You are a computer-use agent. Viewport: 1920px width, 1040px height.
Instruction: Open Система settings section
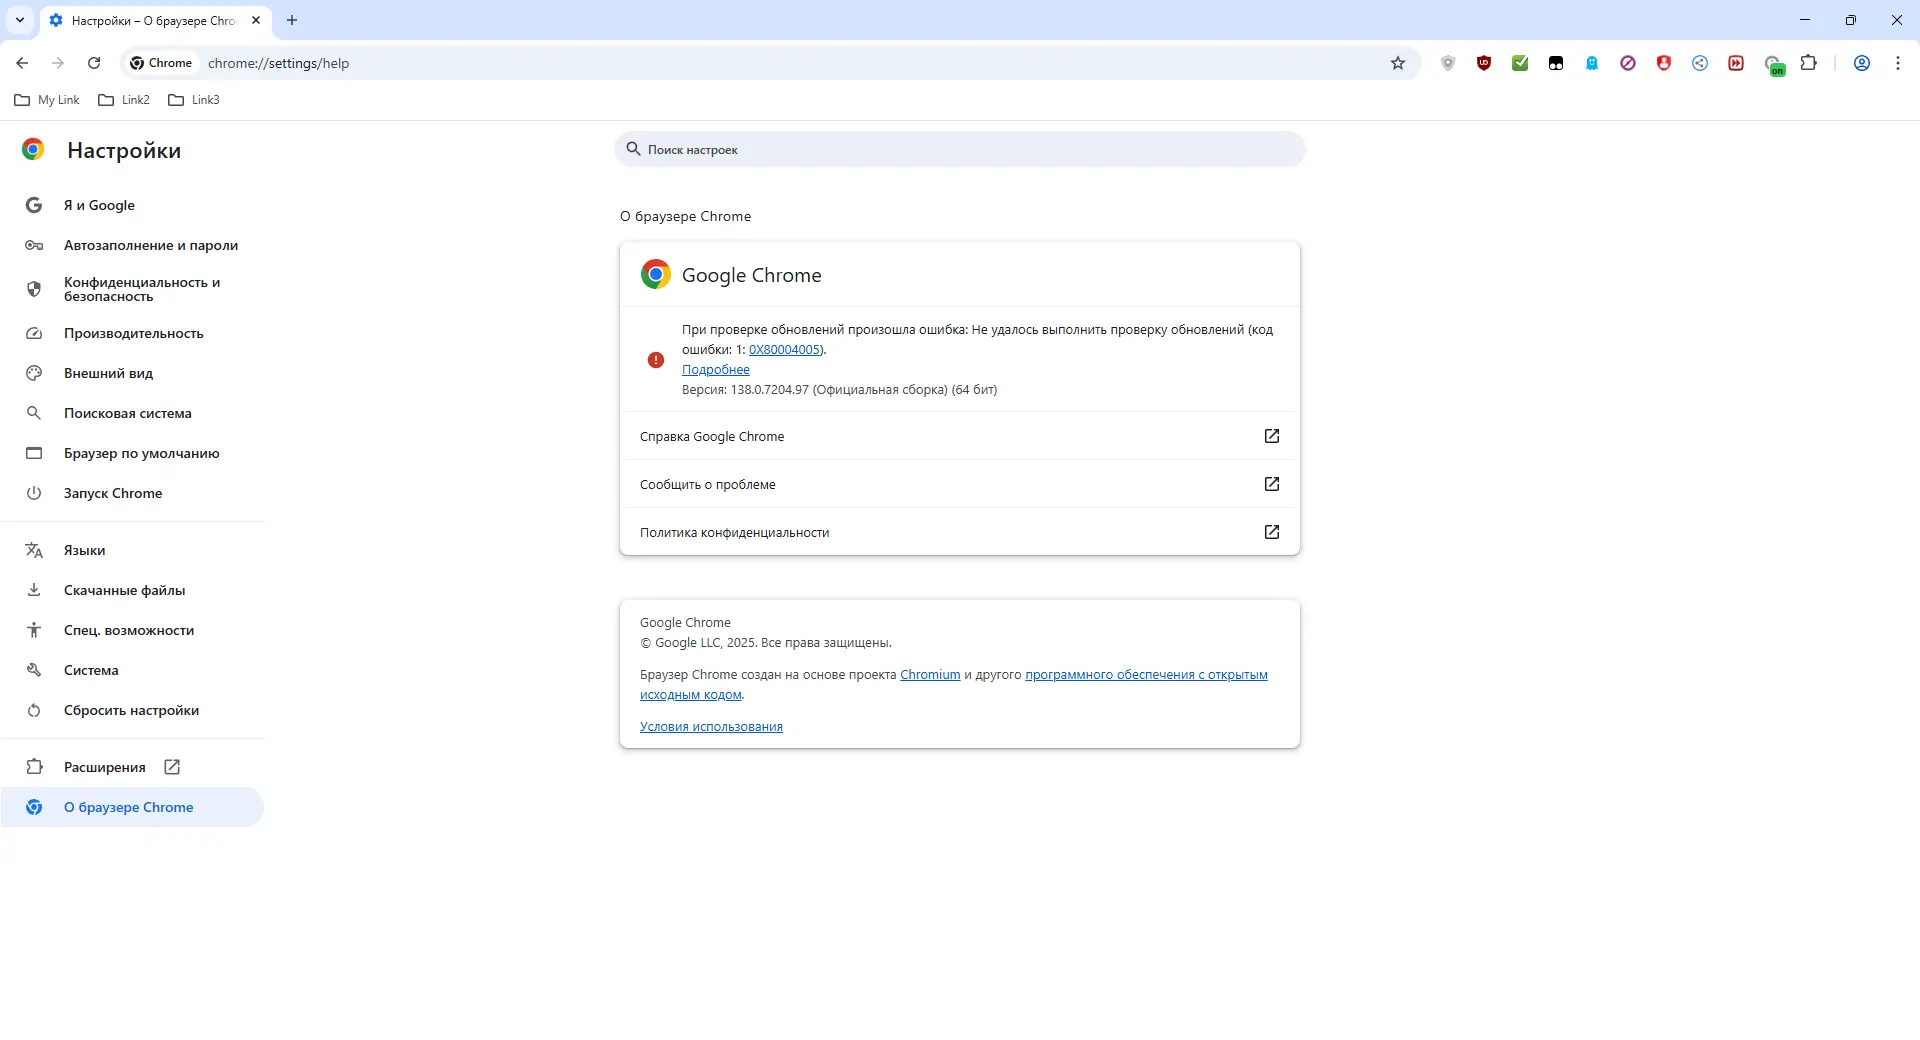tap(132, 670)
